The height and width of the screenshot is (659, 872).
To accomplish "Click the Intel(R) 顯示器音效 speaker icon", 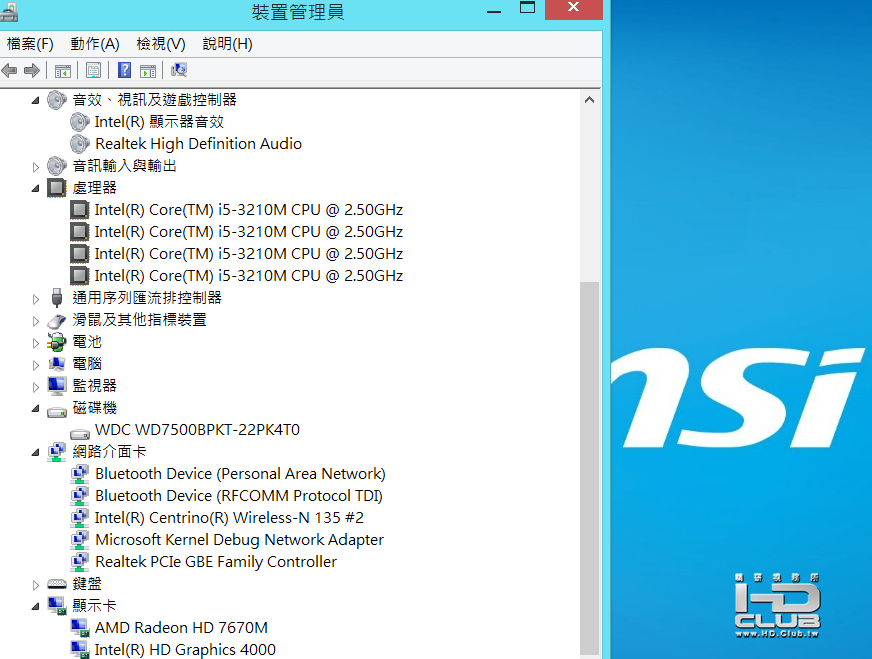I will pos(80,122).
